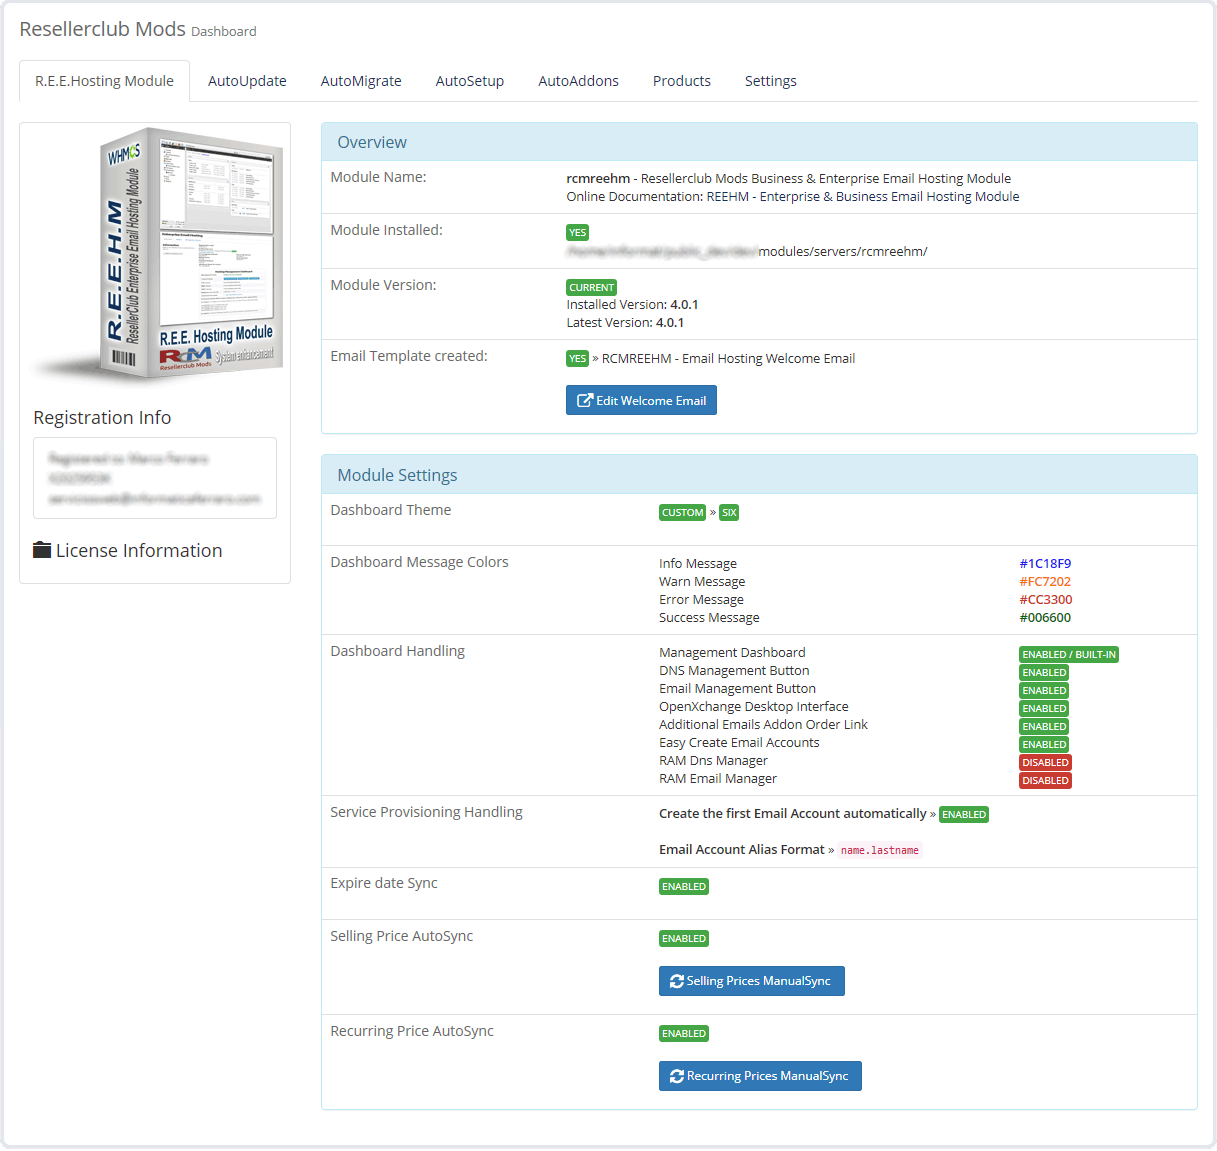Click the Selling Prices ManualSync button
The height and width of the screenshot is (1151, 1217).
pyautogui.click(x=752, y=981)
